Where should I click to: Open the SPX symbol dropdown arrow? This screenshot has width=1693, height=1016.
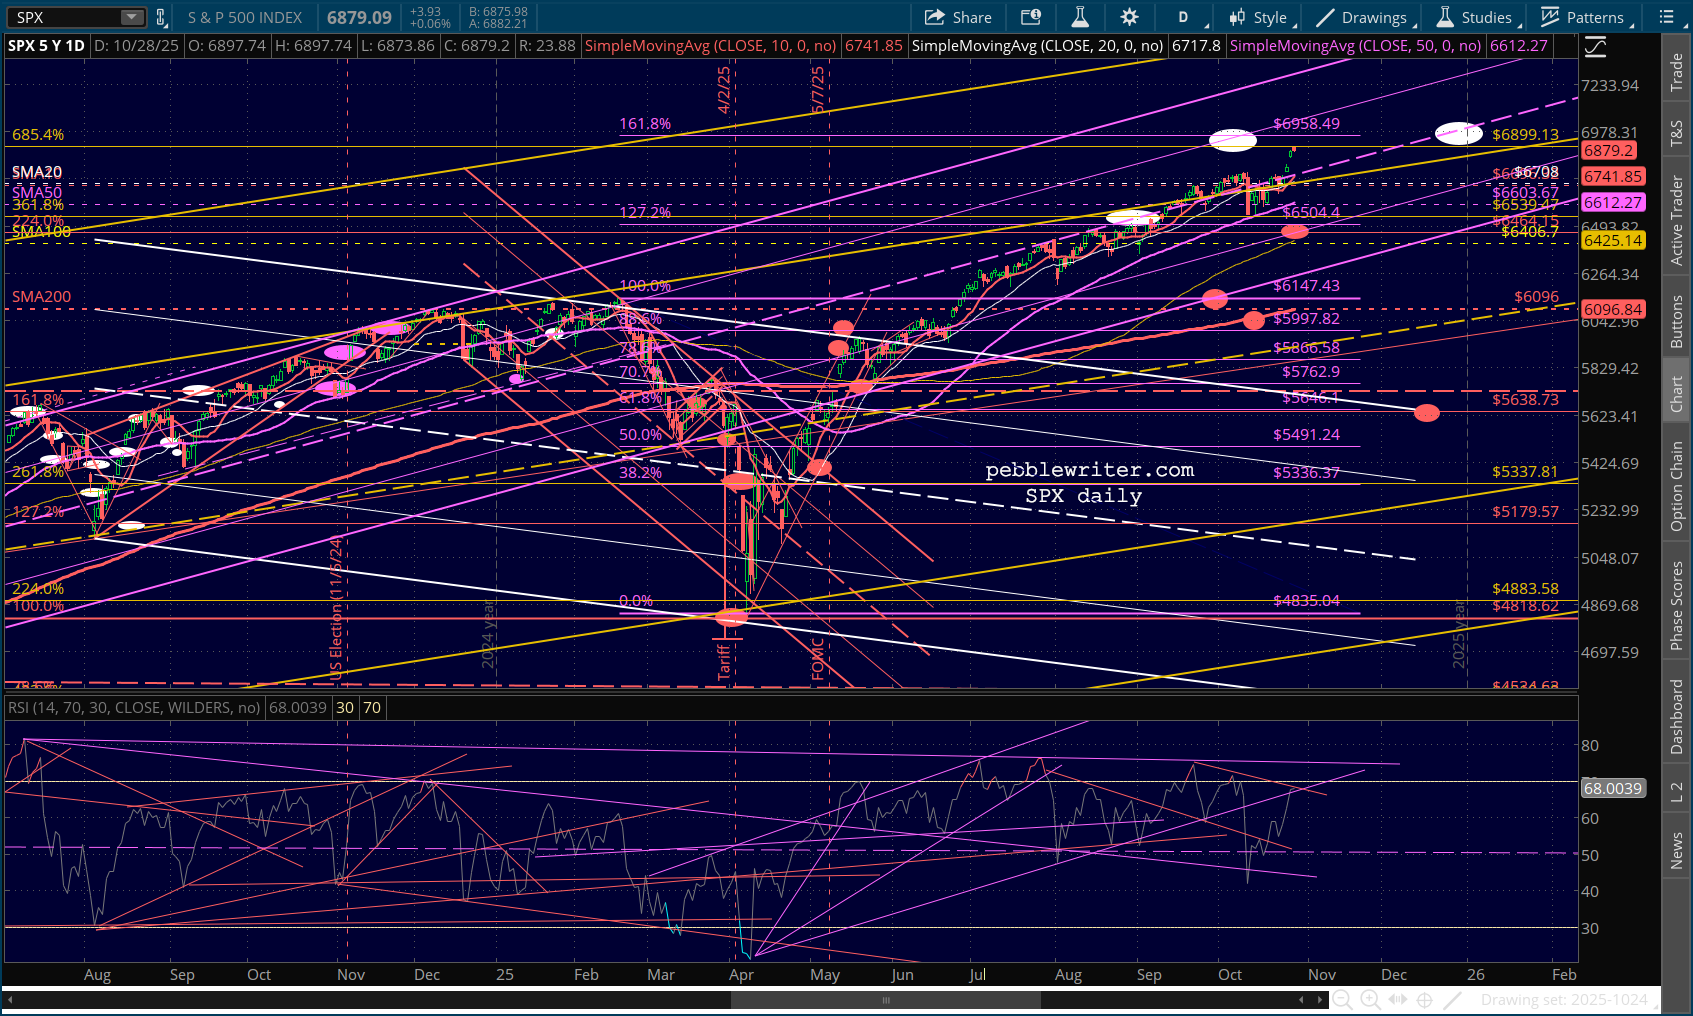point(132,17)
